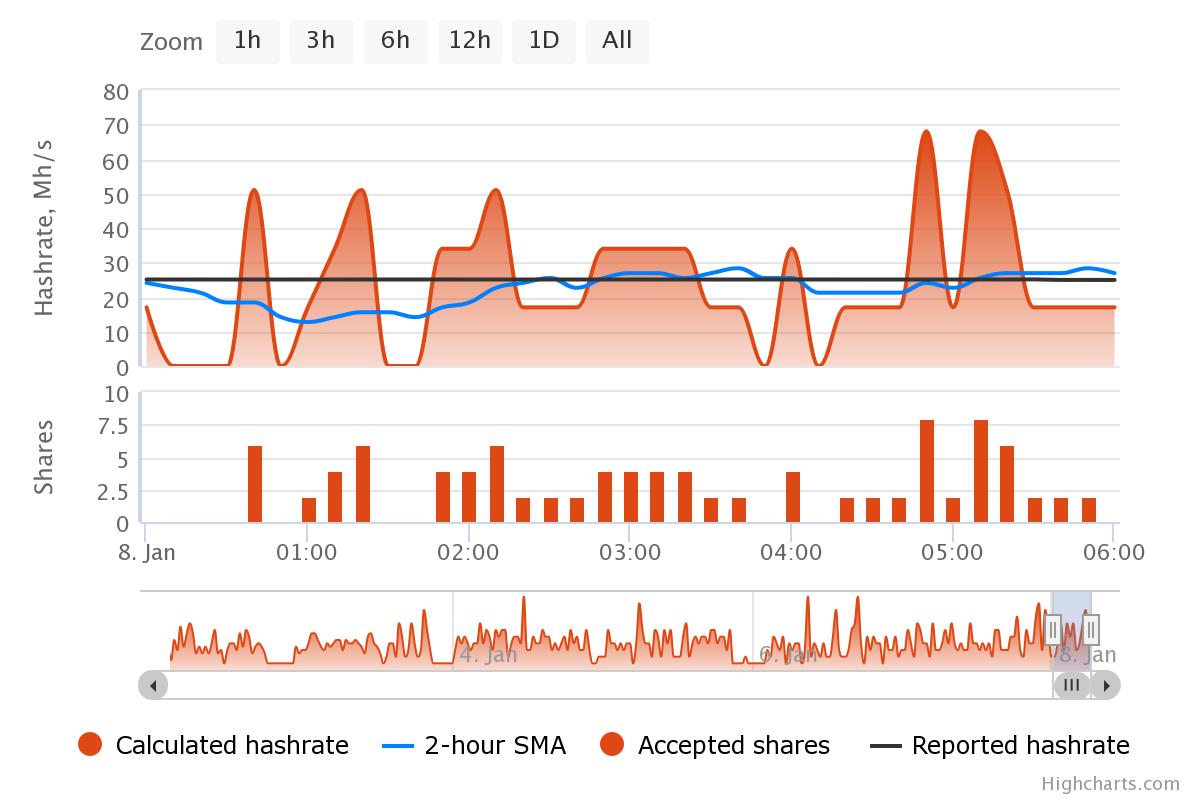
Task: Toggle Calculated hashrate series in legend
Action: click(x=232, y=745)
